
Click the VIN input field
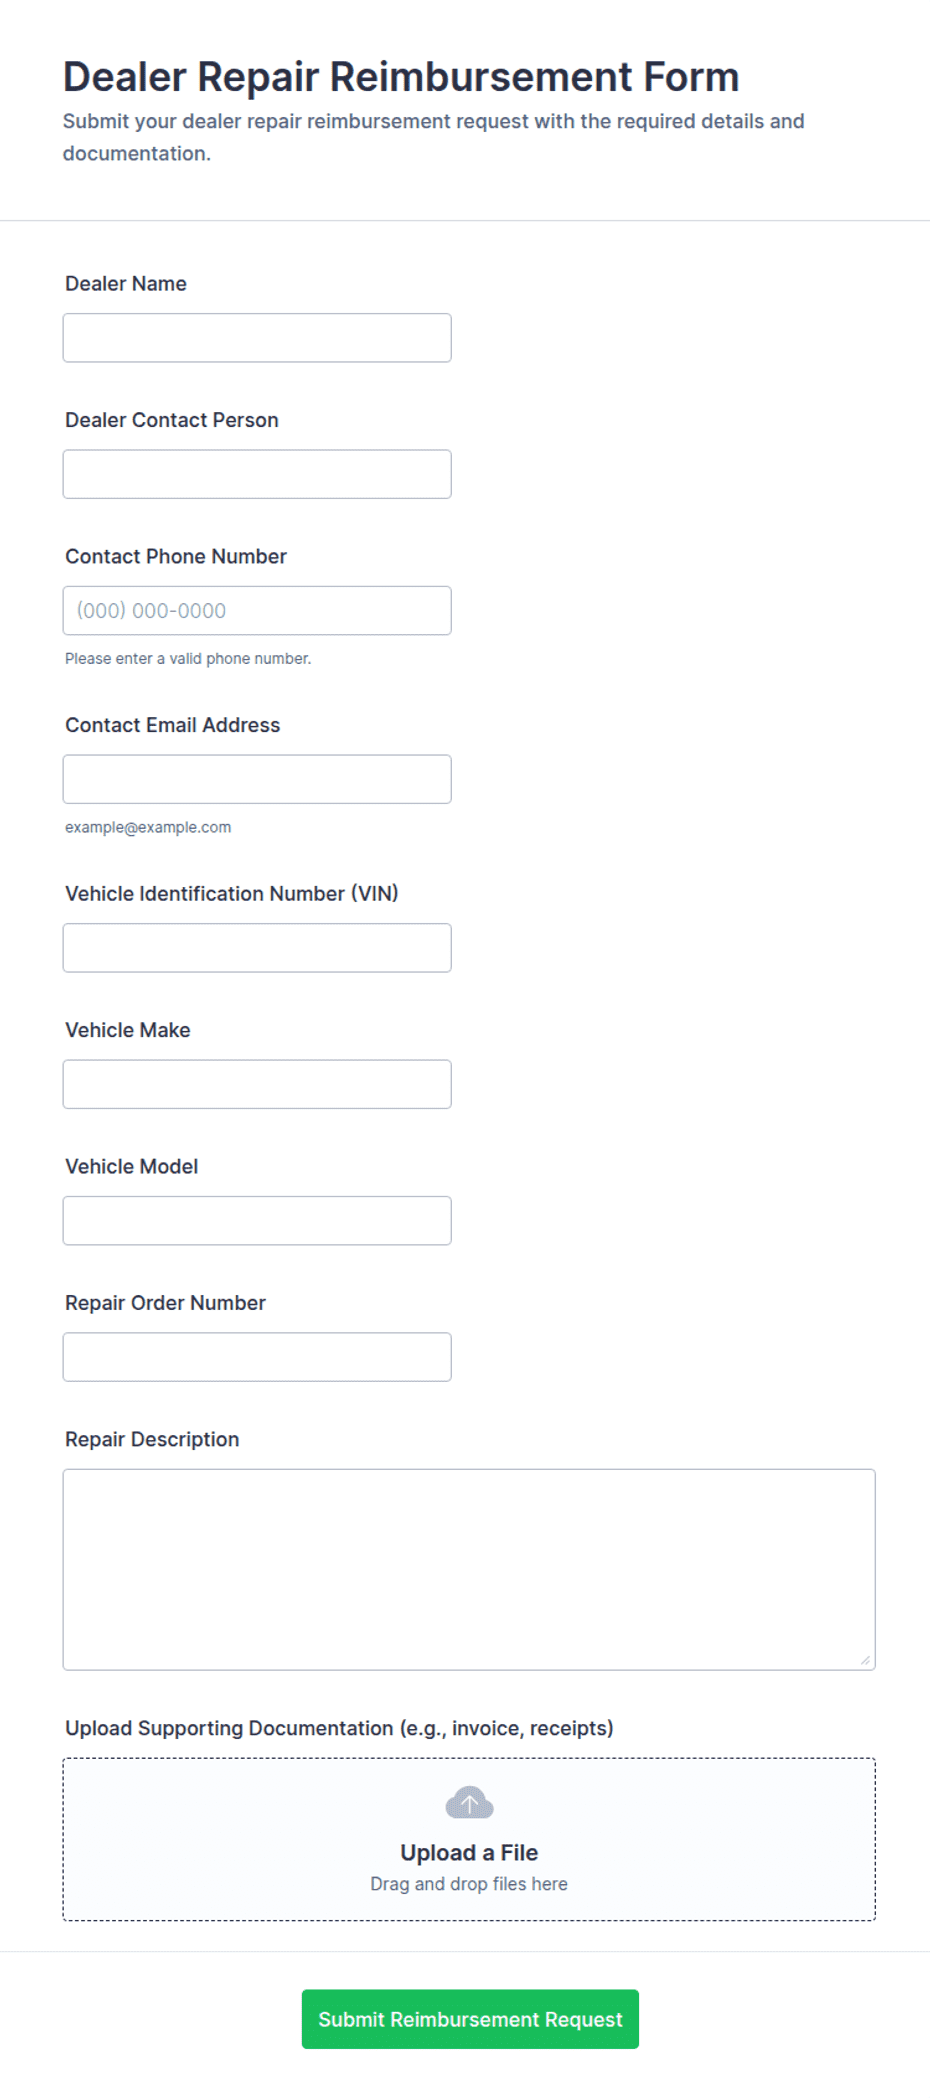pos(257,948)
